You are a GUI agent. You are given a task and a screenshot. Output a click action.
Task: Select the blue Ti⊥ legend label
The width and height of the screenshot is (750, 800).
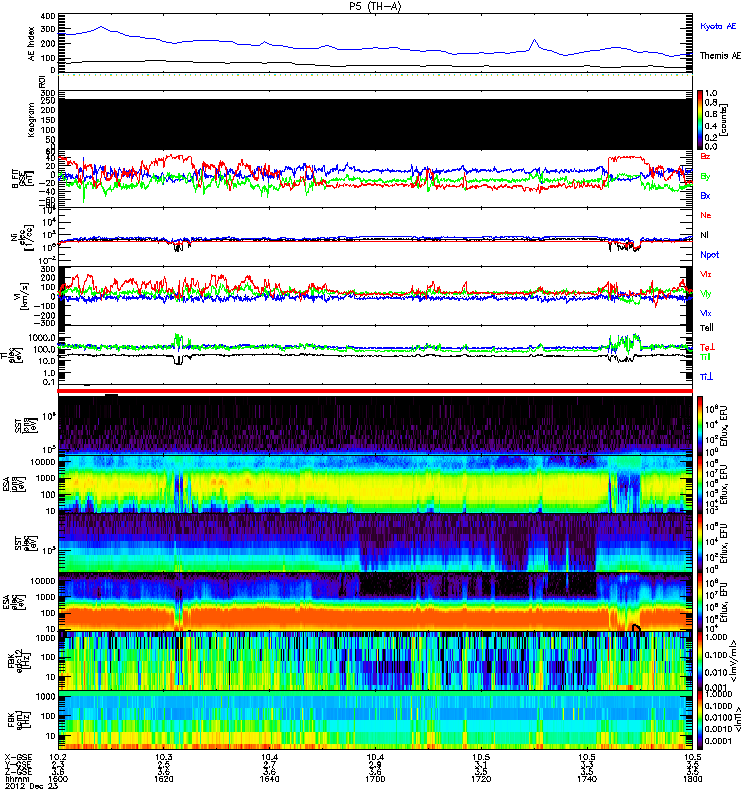(706, 377)
